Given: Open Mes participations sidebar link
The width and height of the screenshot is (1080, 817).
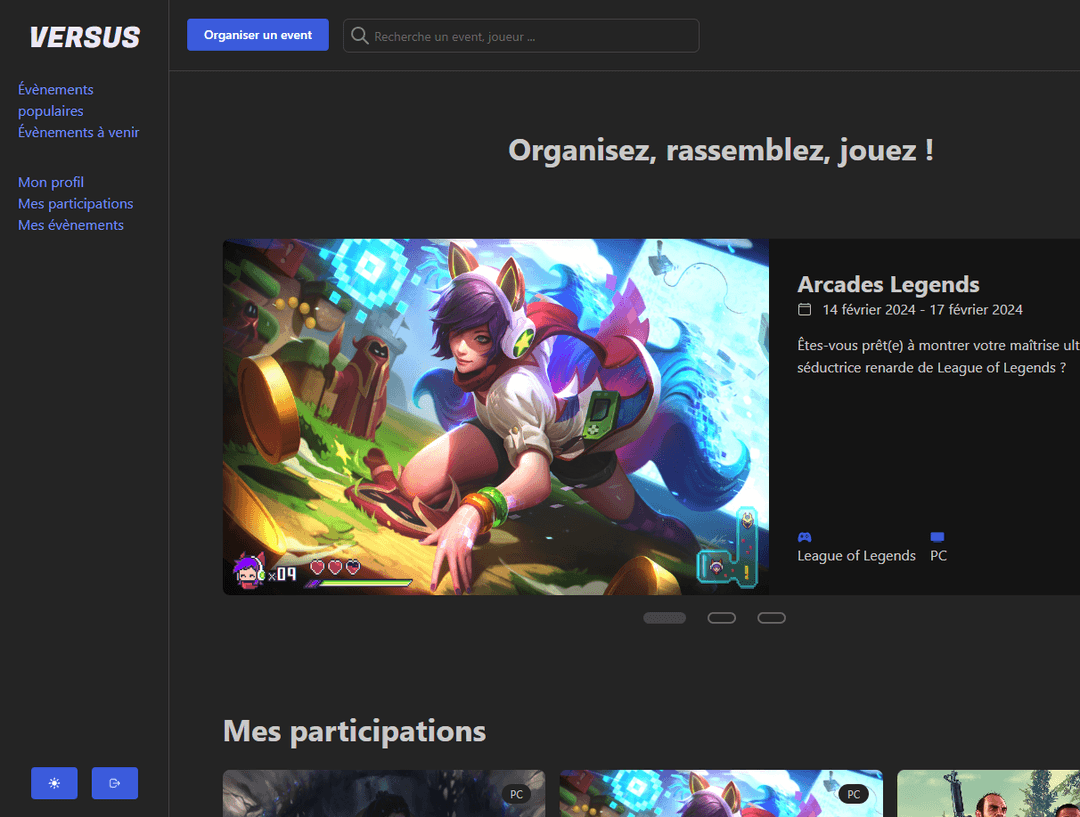Looking at the screenshot, I should click(x=76, y=204).
